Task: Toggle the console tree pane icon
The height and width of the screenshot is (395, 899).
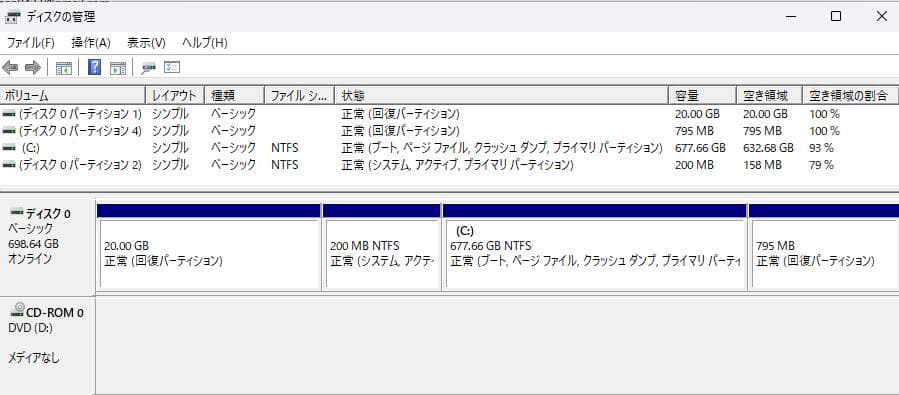Action: (64, 68)
